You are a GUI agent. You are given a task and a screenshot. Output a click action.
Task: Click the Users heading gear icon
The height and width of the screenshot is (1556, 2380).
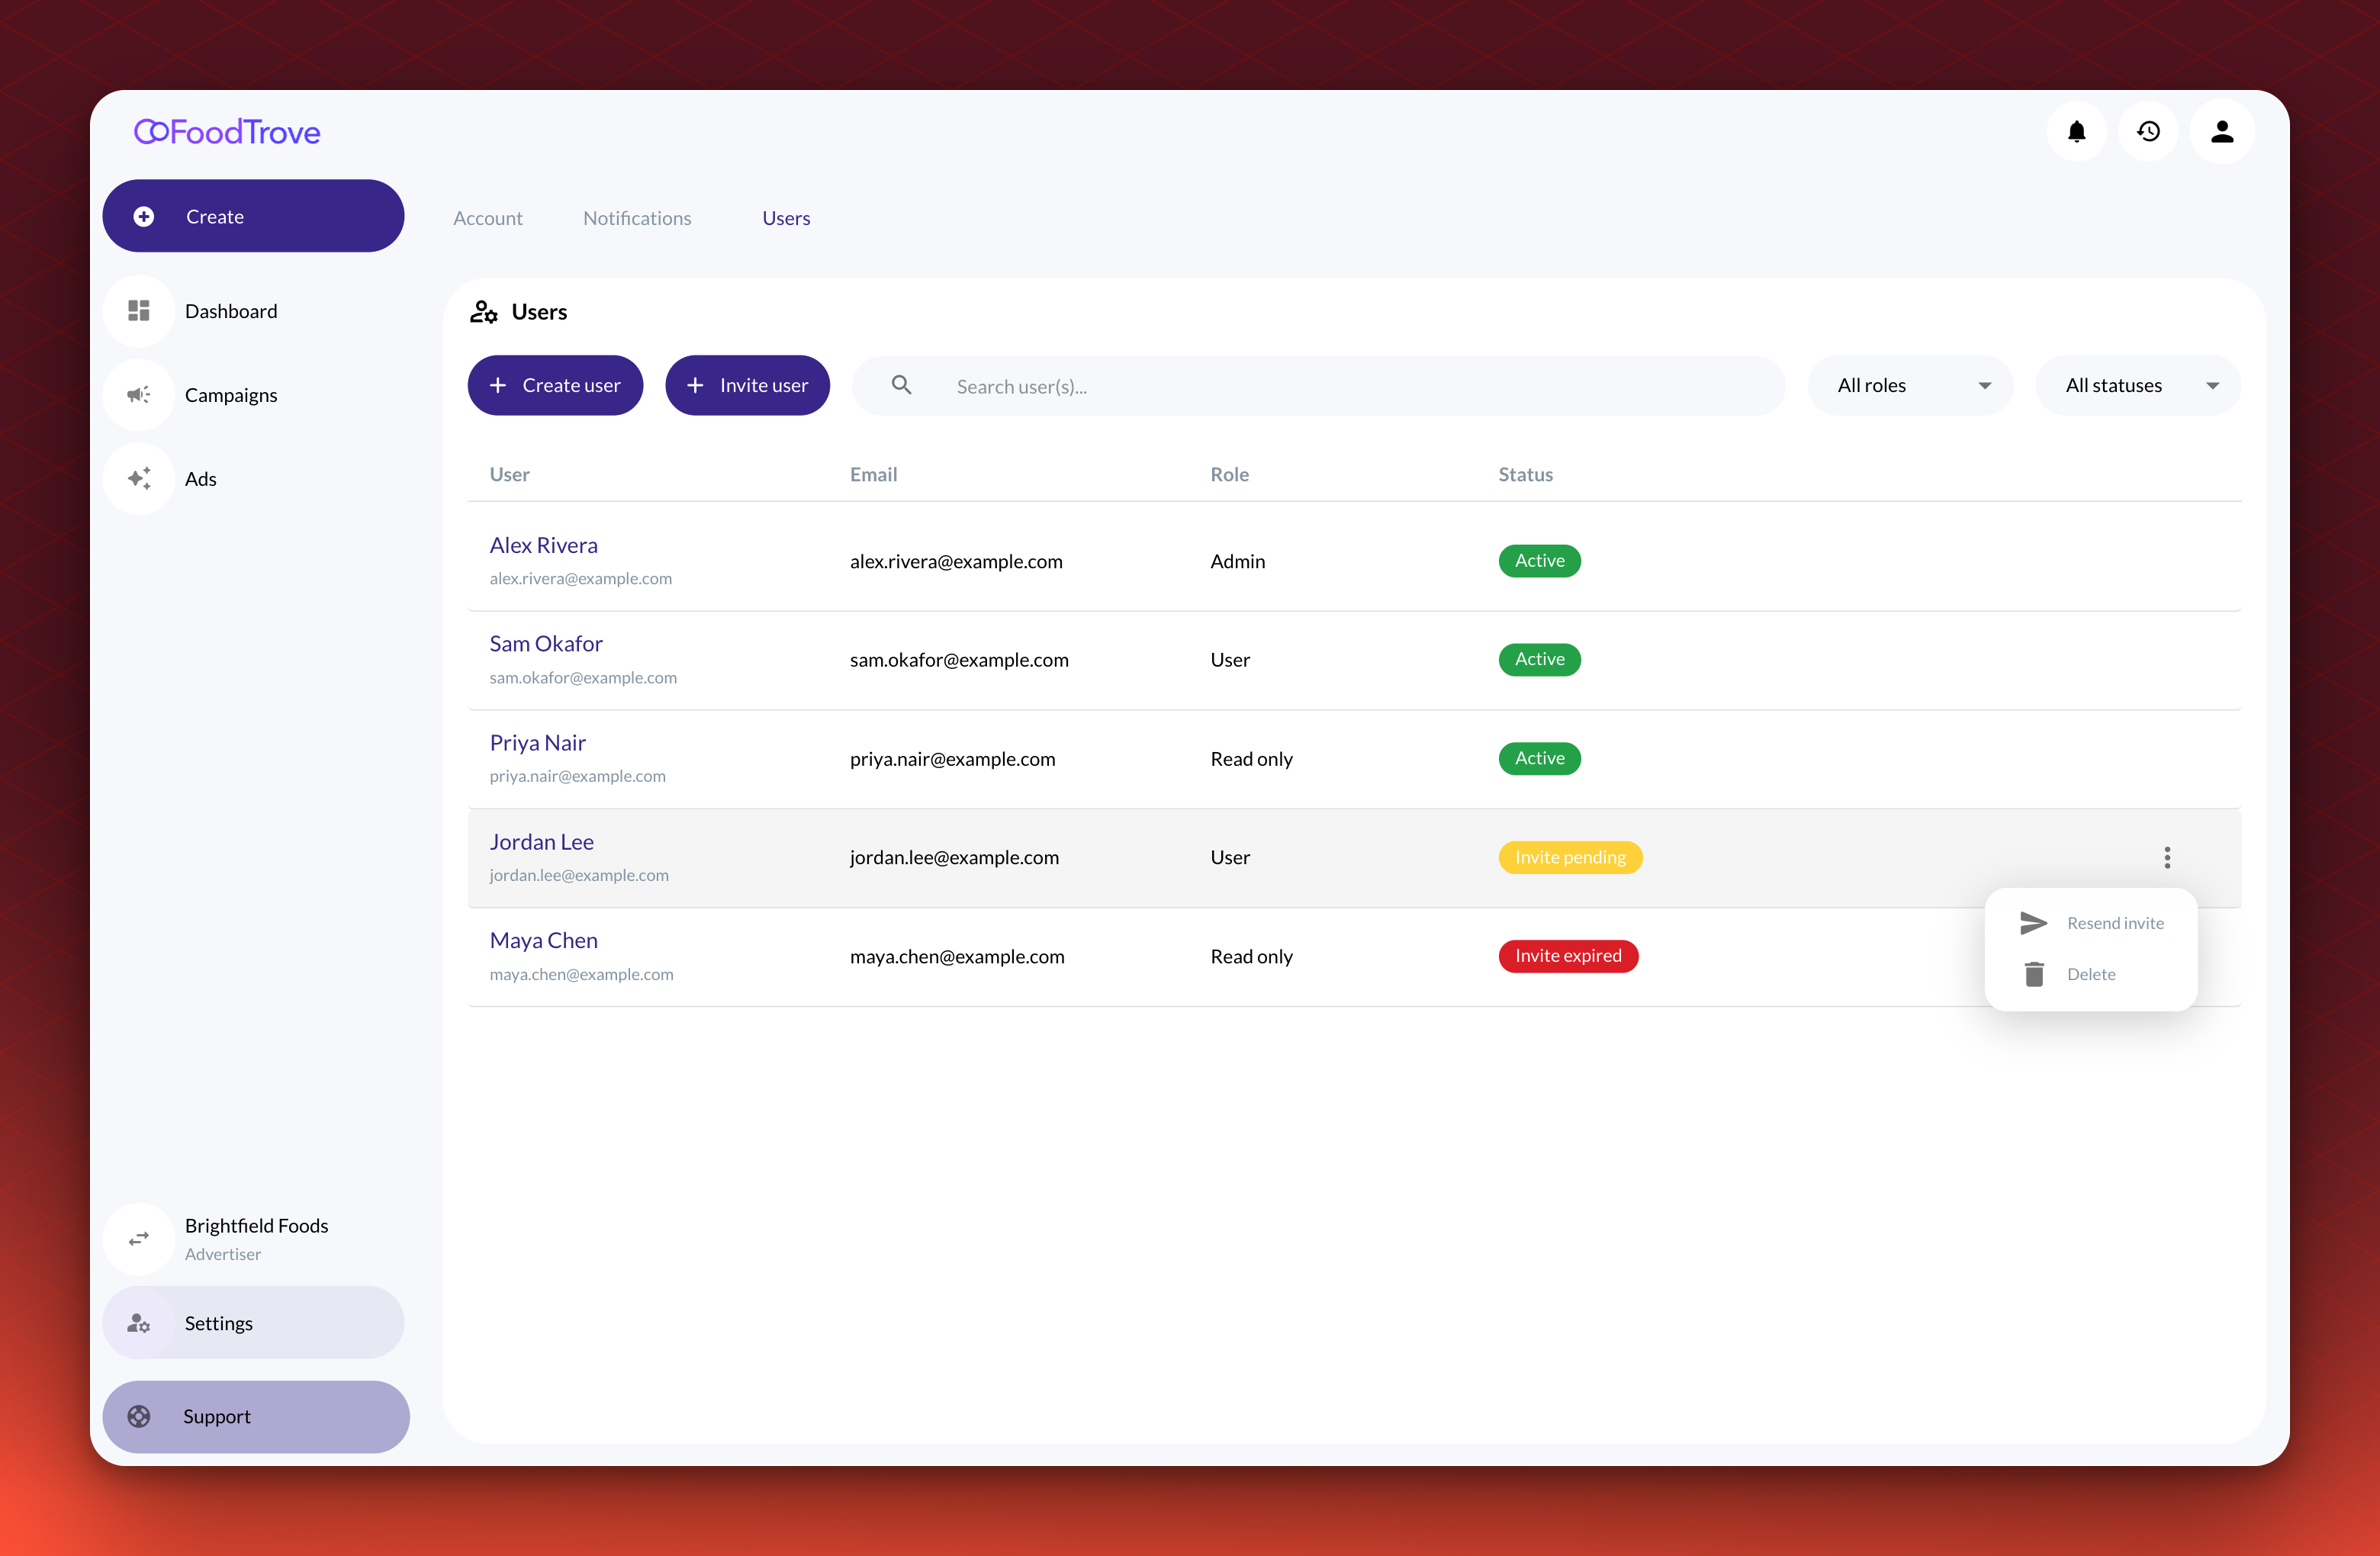tap(484, 312)
